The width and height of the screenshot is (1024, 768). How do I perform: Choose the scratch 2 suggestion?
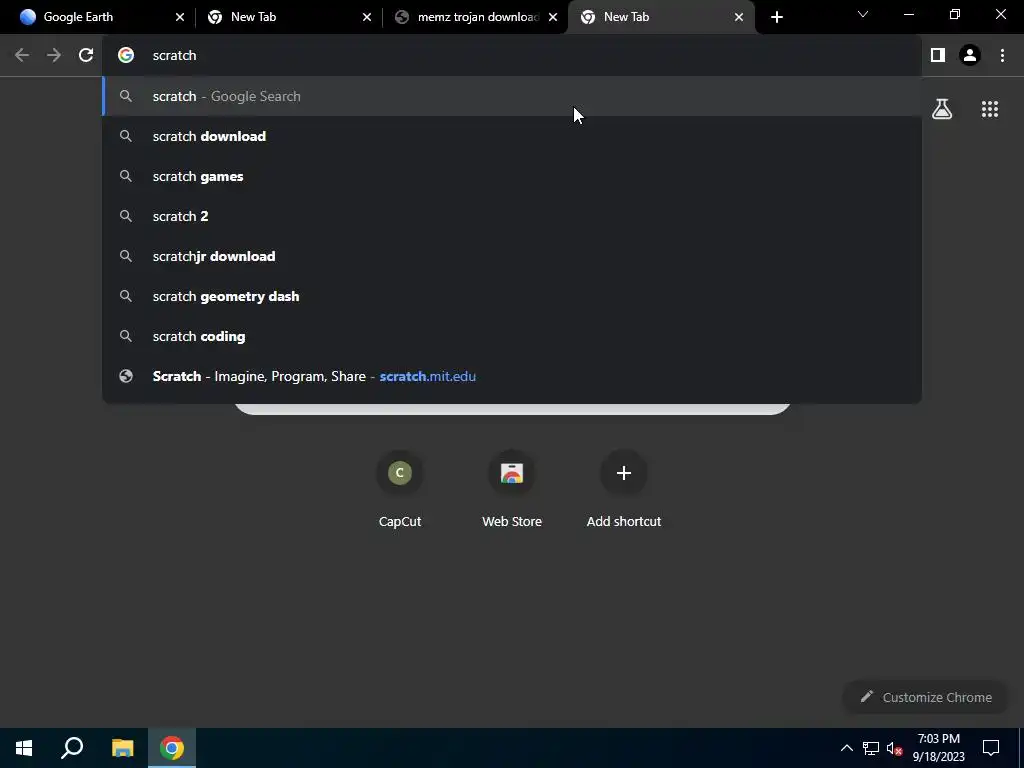tap(511, 216)
